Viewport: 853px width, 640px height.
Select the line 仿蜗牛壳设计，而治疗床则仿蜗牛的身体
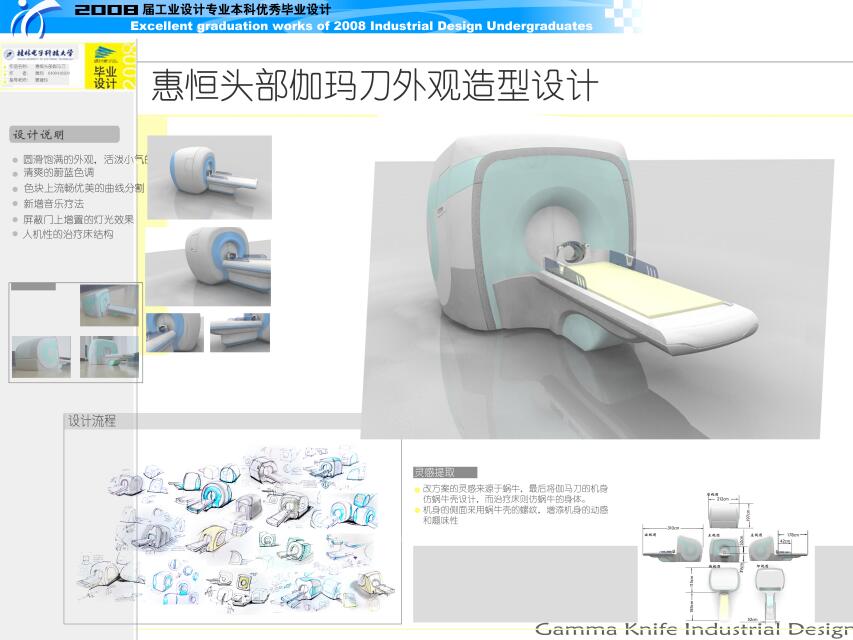[505, 499]
